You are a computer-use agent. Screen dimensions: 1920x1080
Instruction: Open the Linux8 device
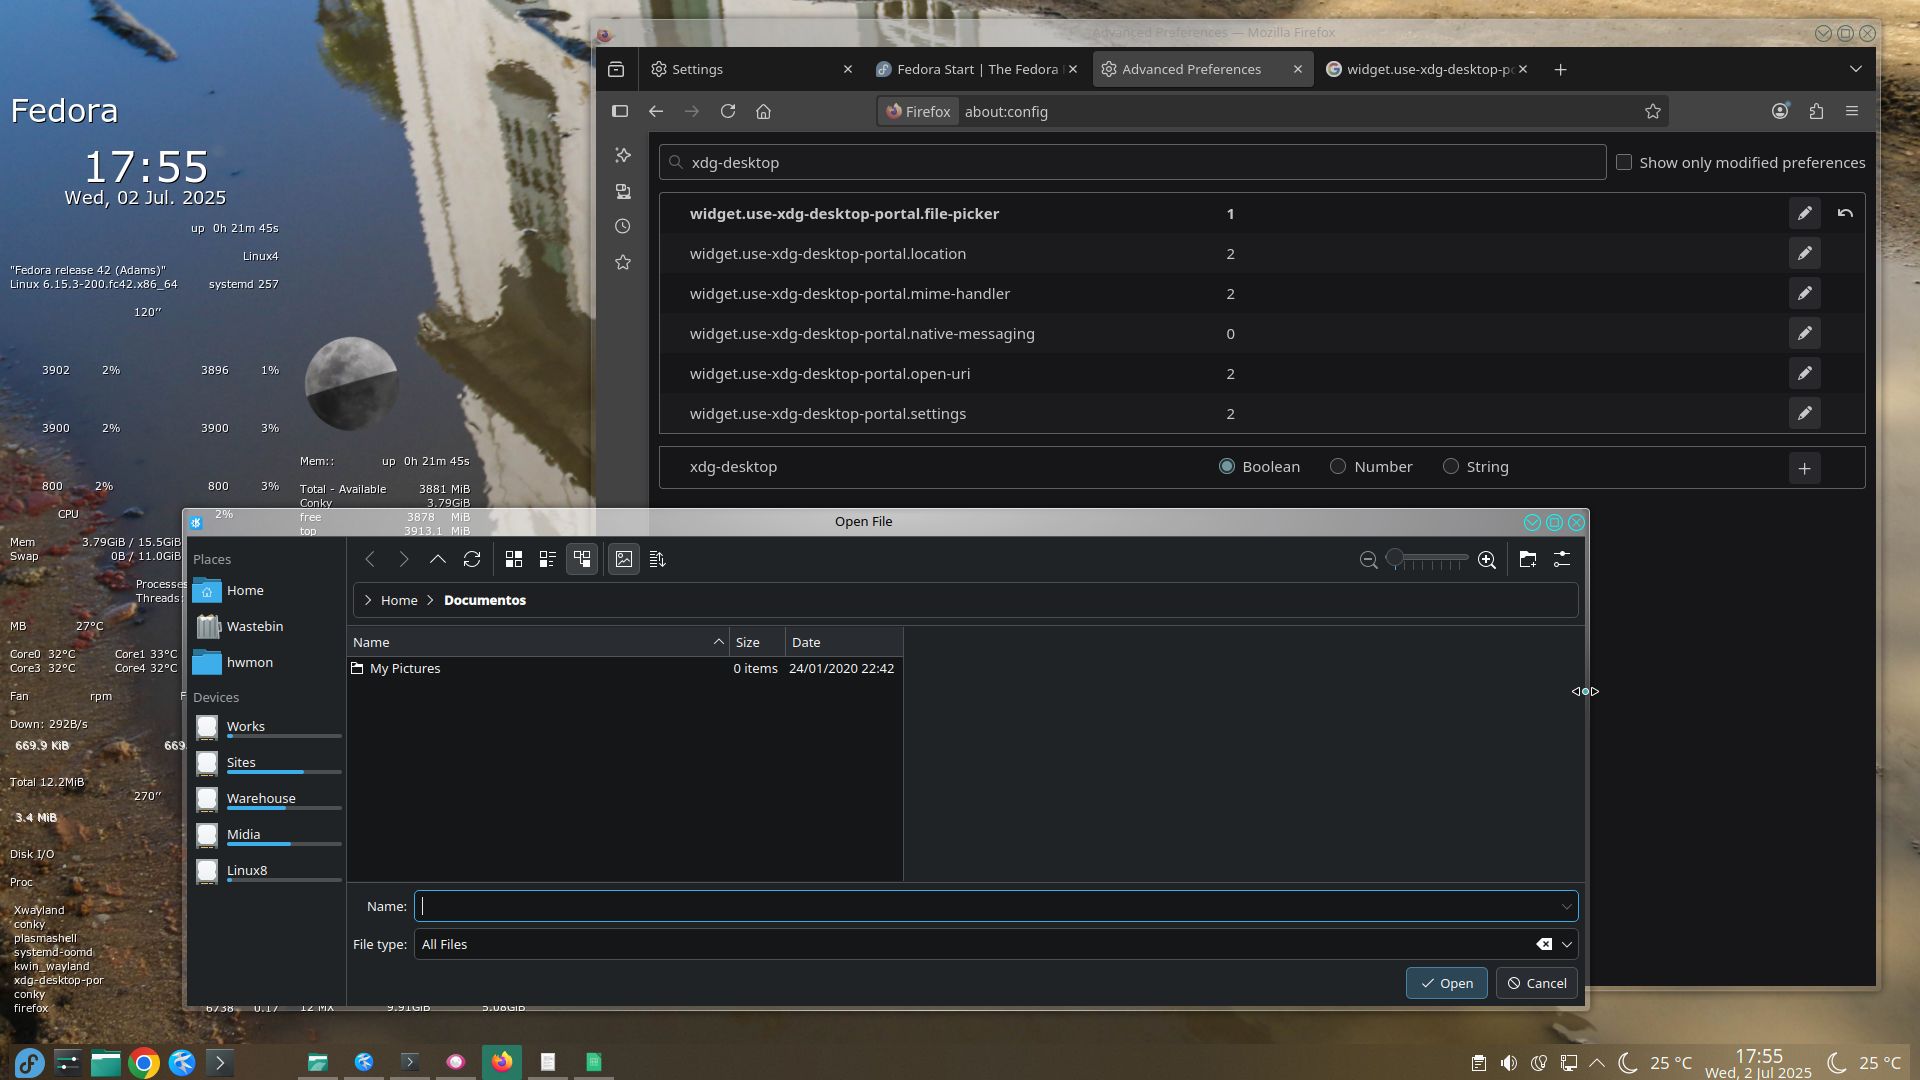tap(266, 871)
